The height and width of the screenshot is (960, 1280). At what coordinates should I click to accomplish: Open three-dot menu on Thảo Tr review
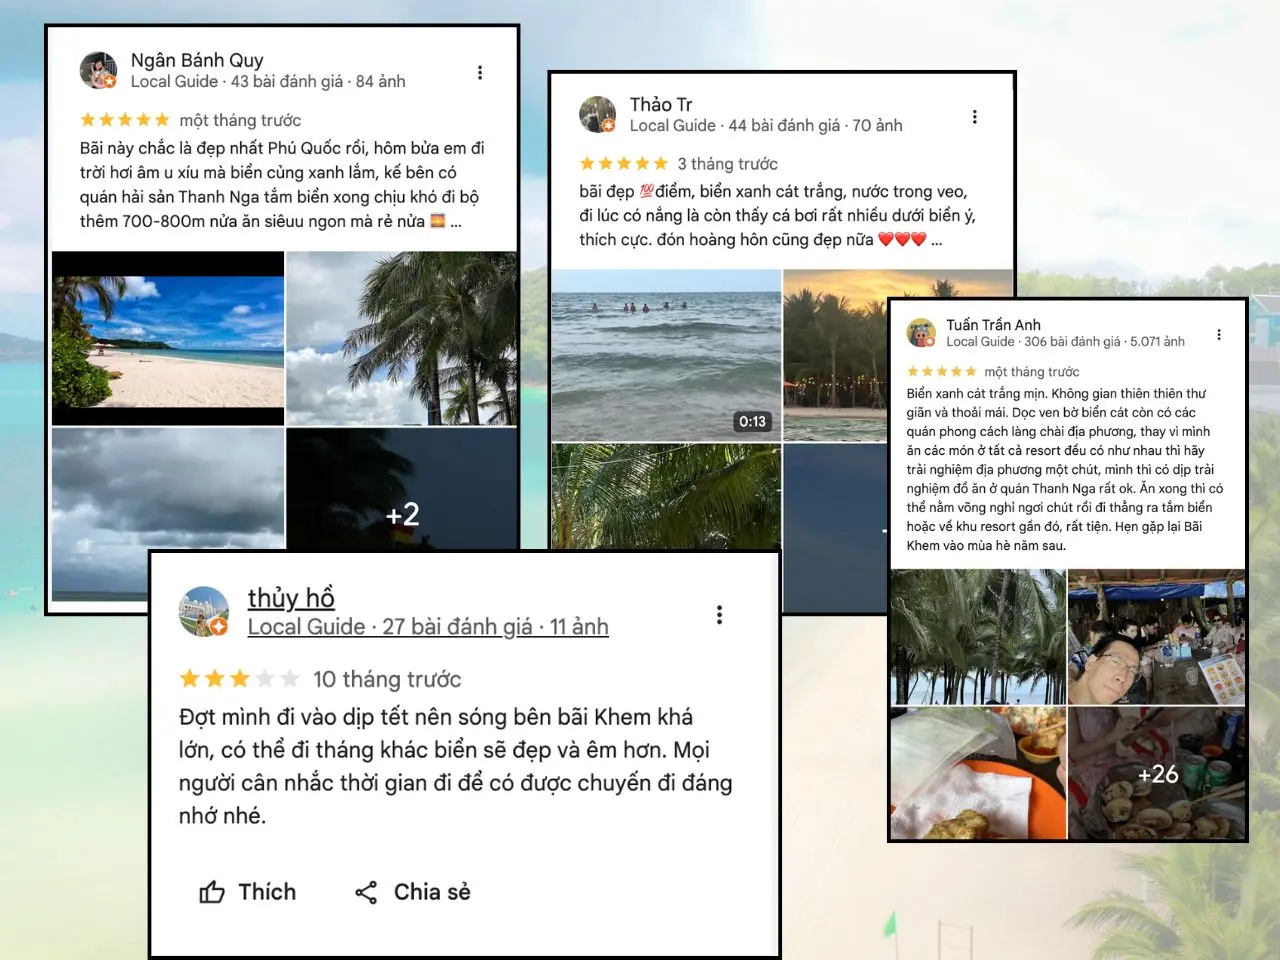(974, 117)
